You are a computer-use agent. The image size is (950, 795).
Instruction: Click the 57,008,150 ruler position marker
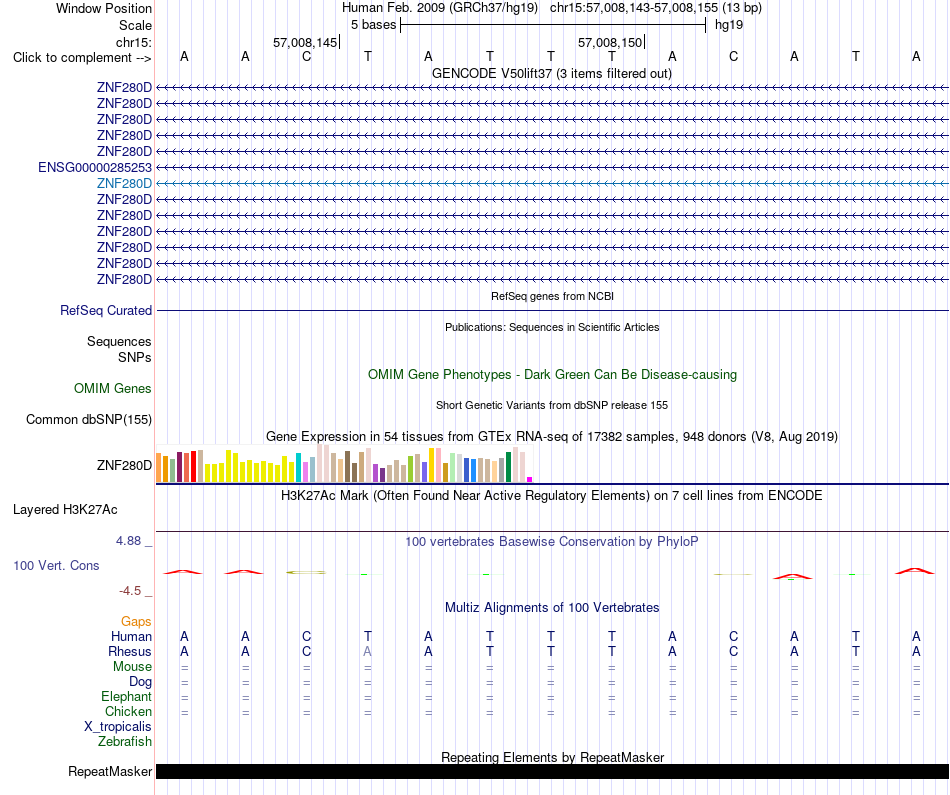tap(610, 42)
